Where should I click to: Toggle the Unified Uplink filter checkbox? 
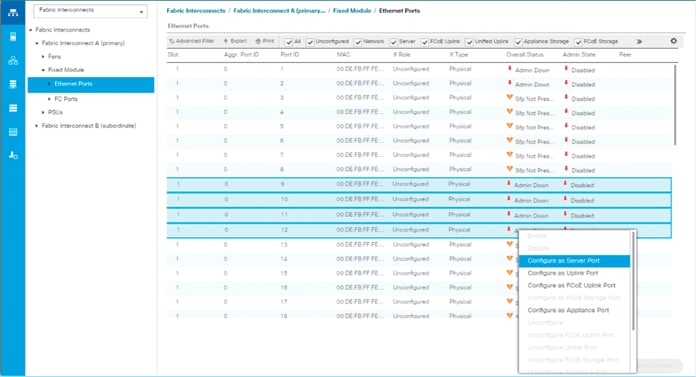(469, 42)
